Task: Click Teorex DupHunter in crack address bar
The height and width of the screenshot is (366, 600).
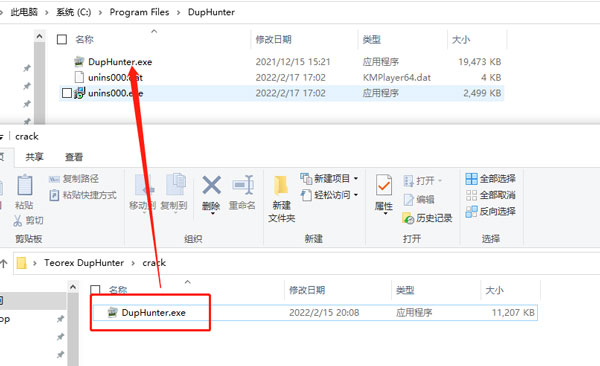Action: coord(84,263)
